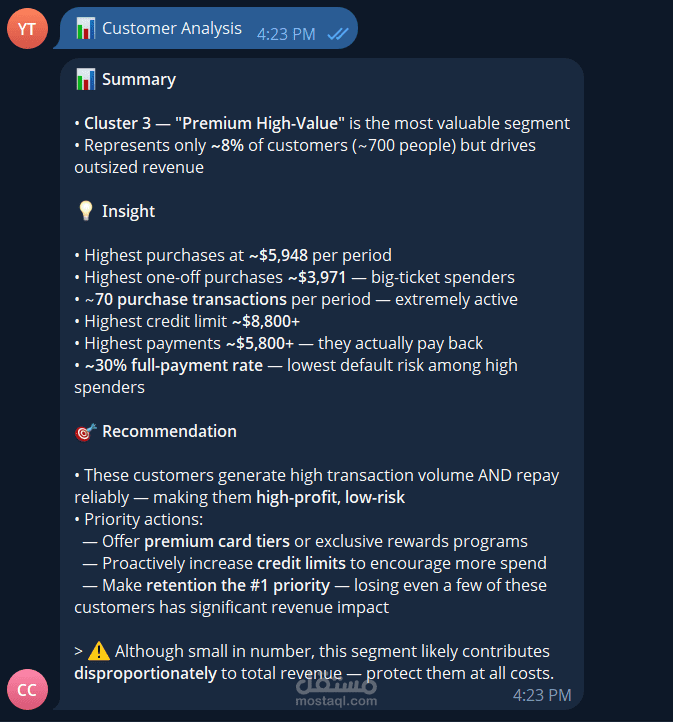Image resolution: width=673 pixels, height=722 pixels.
Task: Click the Summary heading text
Action: click(139, 79)
